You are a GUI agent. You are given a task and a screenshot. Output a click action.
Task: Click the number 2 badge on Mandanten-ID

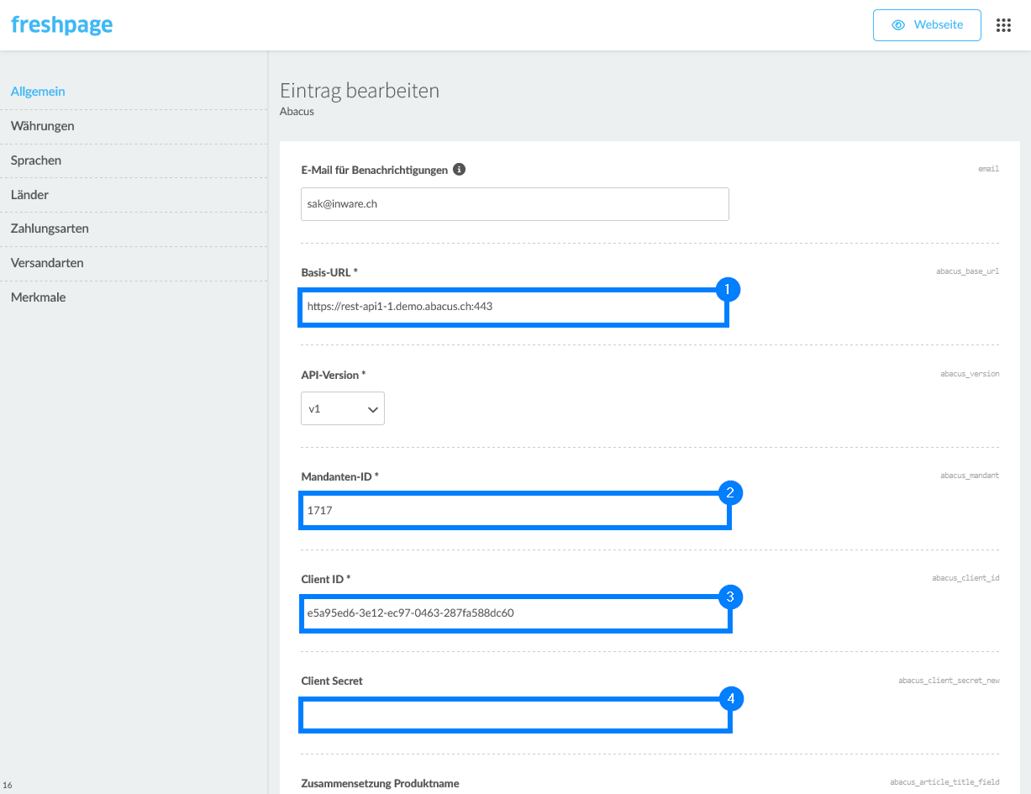coord(730,493)
